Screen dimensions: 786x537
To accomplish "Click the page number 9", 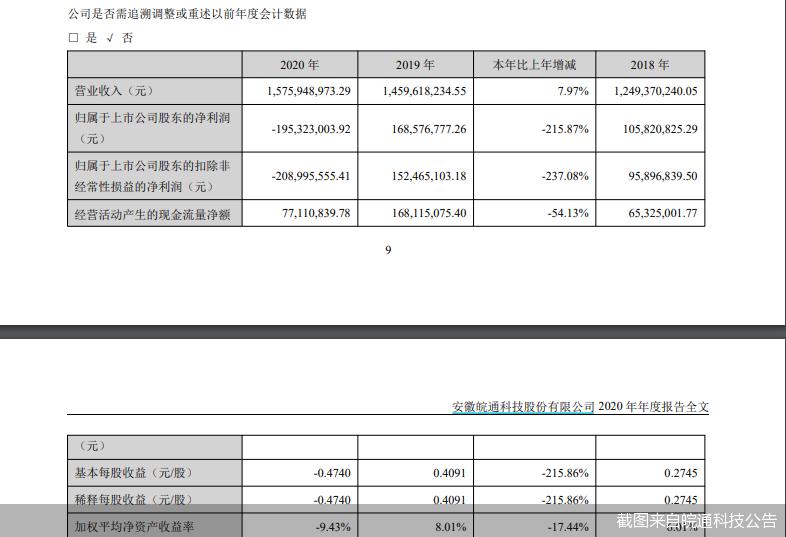I will coord(388,250).
